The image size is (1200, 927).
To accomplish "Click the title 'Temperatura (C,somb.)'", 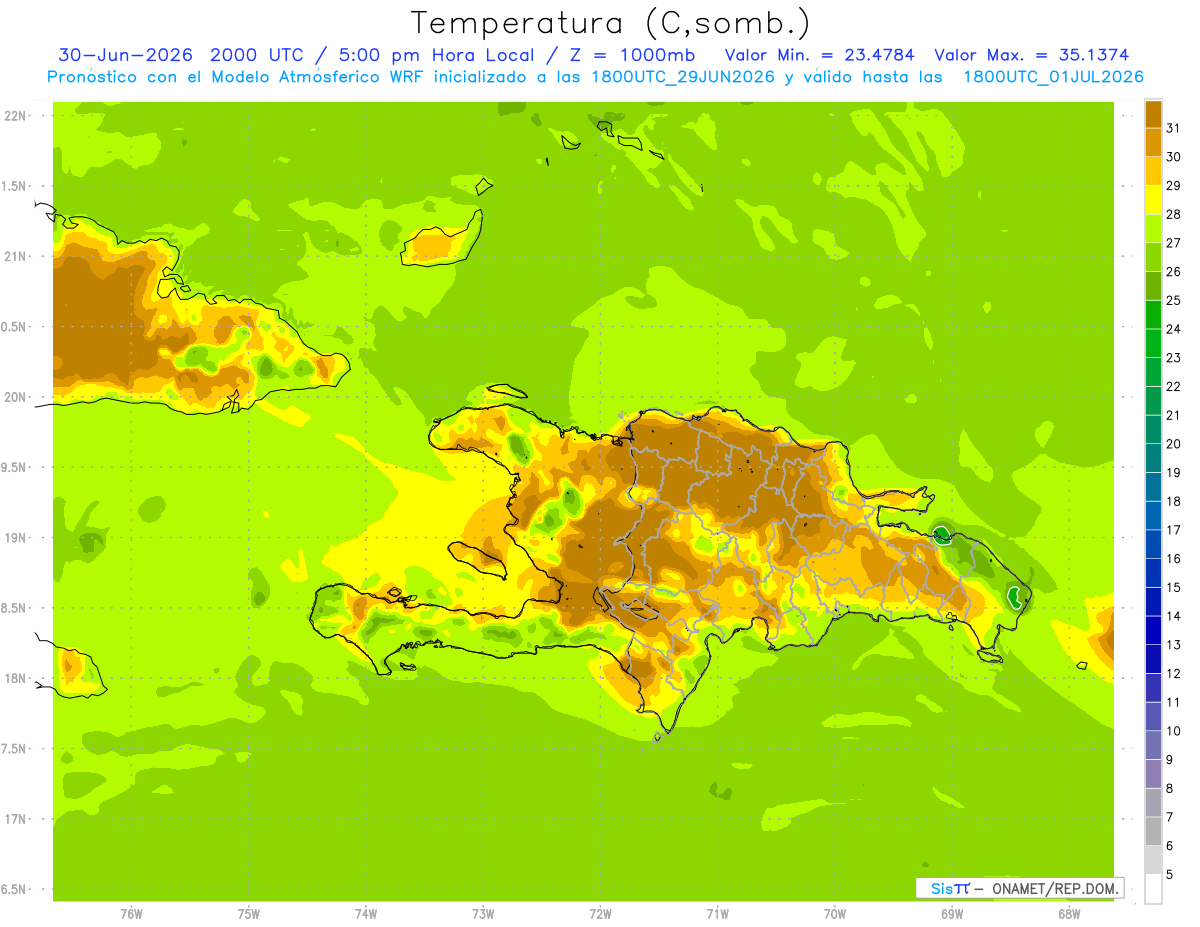I will [610, 22].
